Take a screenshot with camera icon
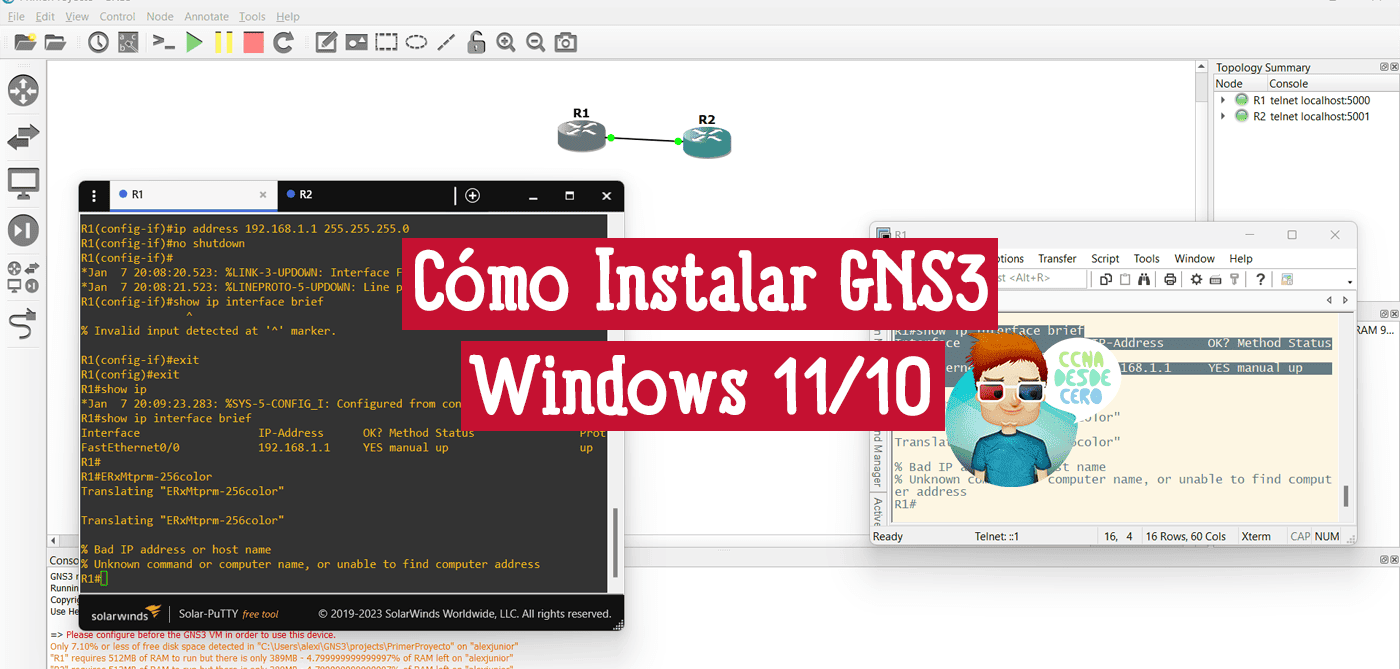Screen dimensions: 1400x669 566,42
